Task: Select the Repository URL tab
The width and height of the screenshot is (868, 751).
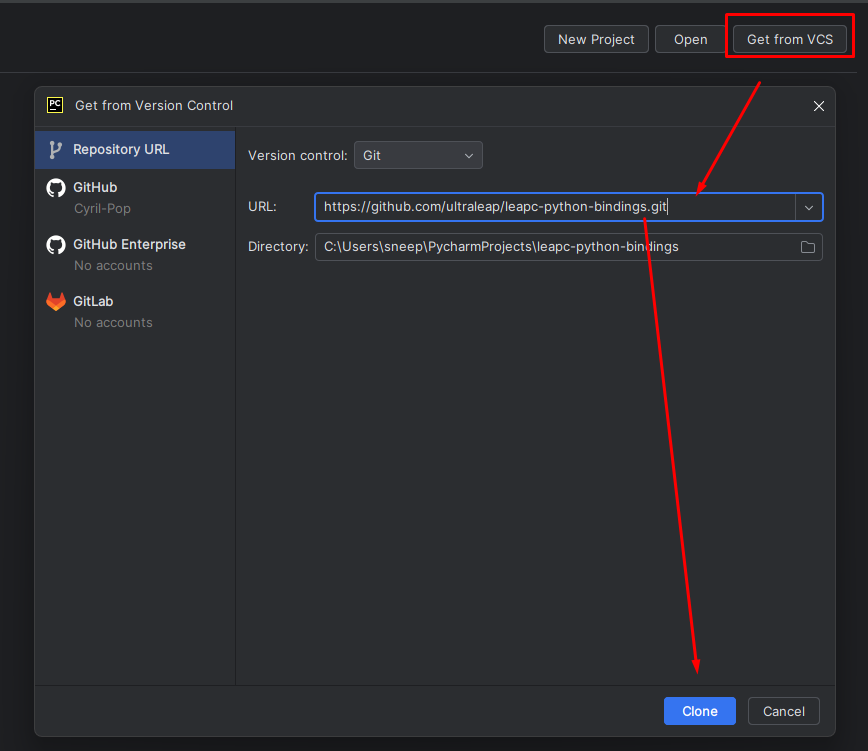Action: (x=135, y=149)
